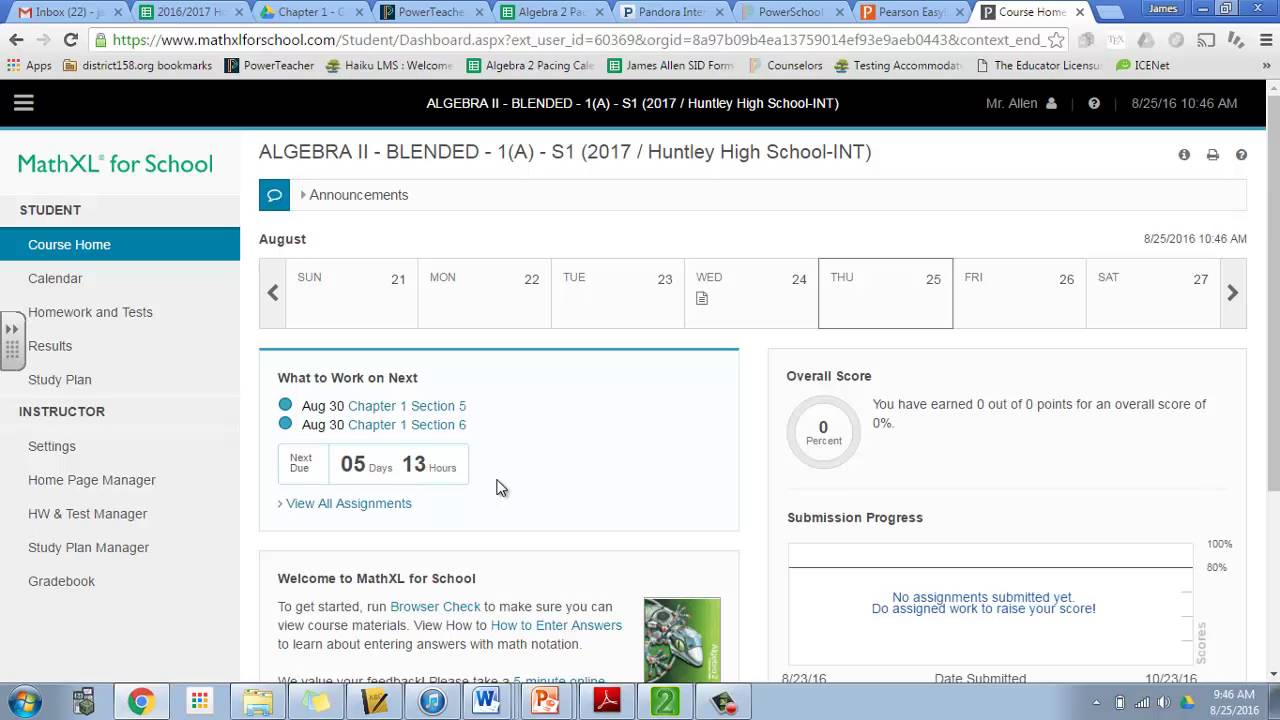Image resolution: width=1280 pixels, height=720 pixels.
Task: Open the hamburger menu in the black header
Action: pyautogui.click(x=24, y=103)
